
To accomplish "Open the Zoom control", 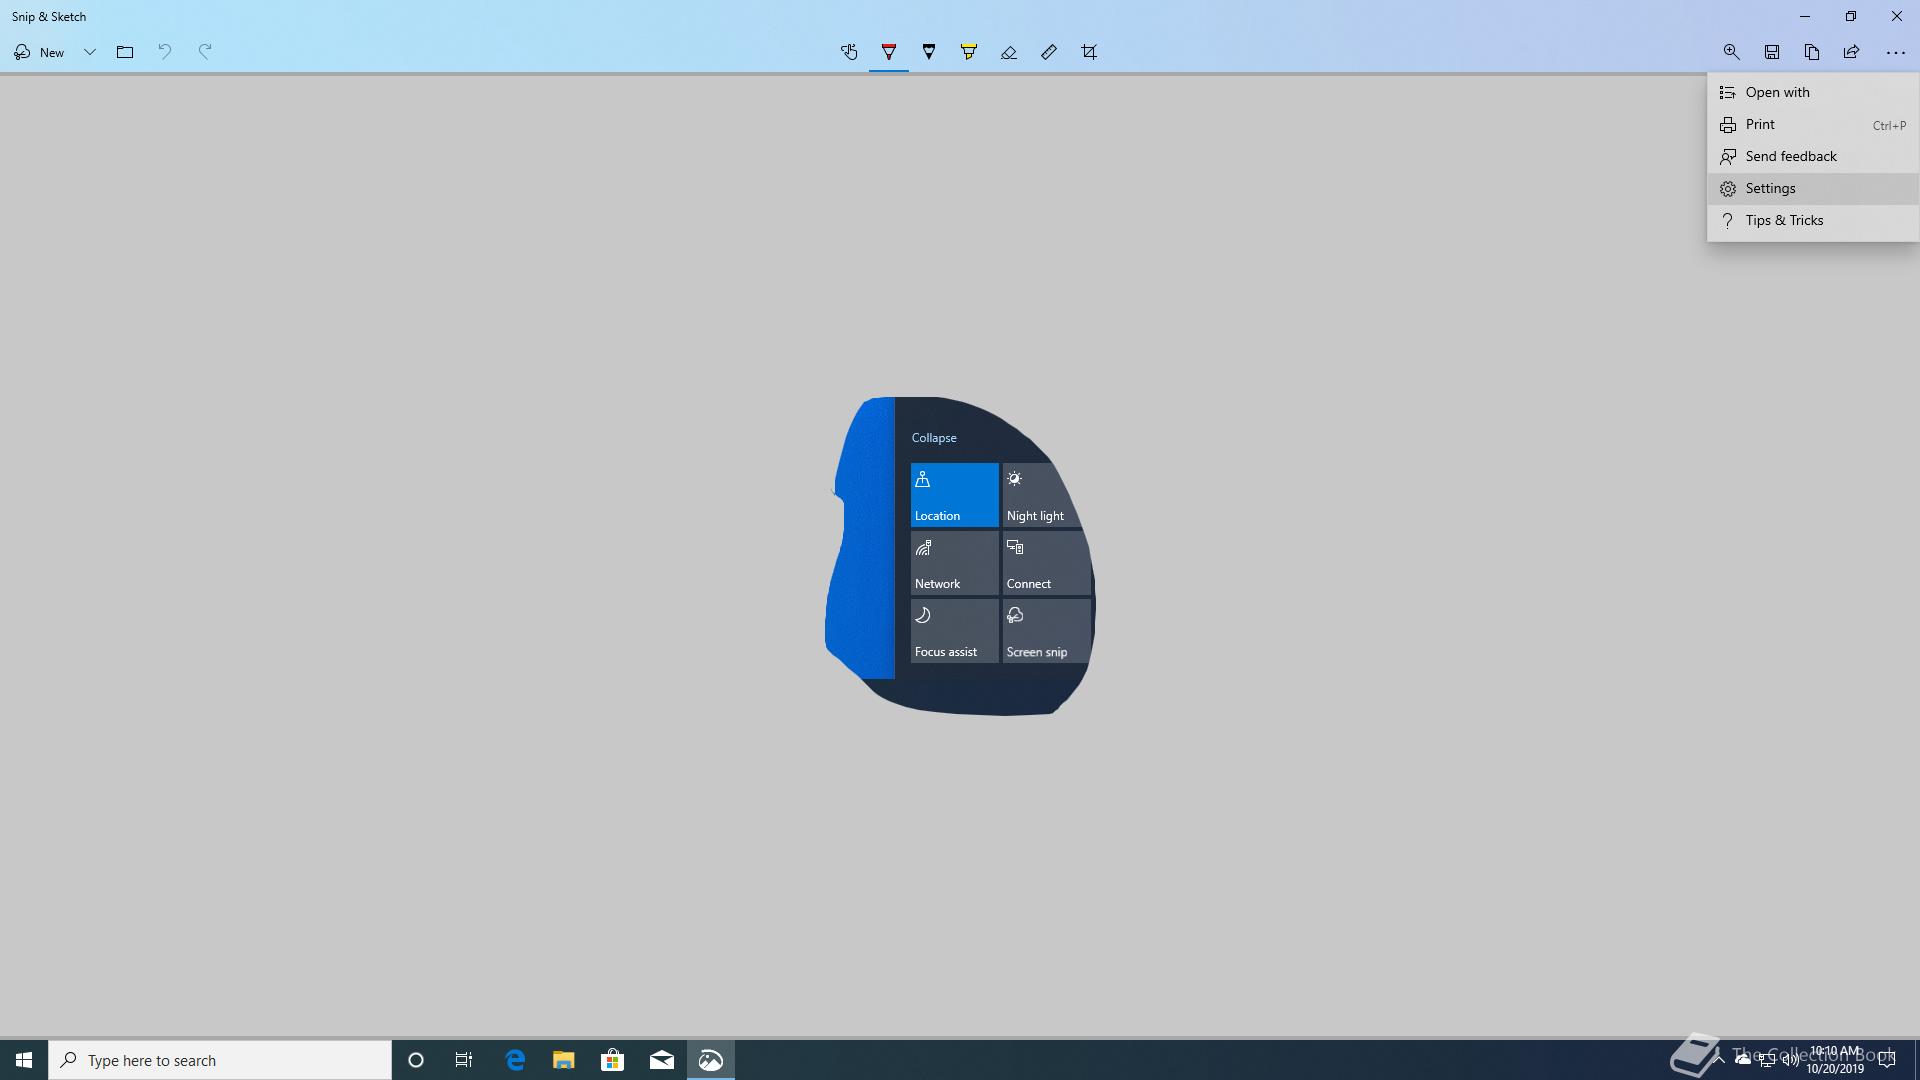I will (1732, 52).
